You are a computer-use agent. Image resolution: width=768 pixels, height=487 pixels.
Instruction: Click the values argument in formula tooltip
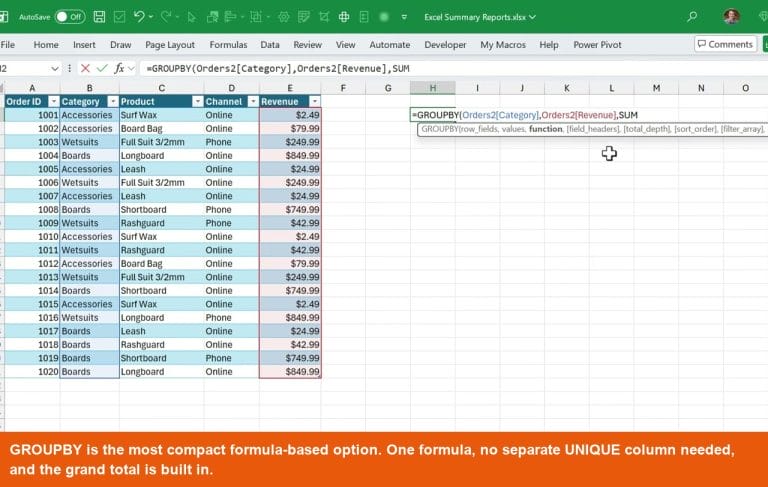(x=513, y=129)
